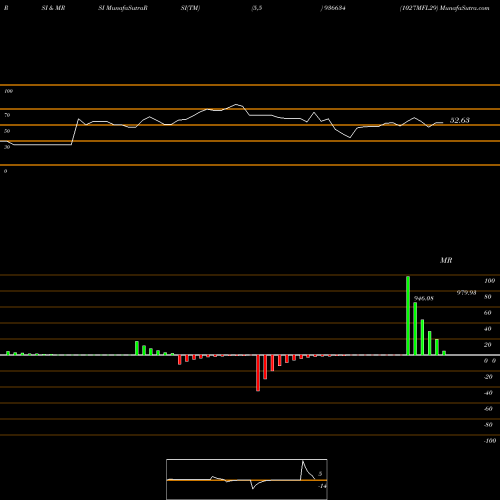This screenshot has width=500, height=500.
Task: Select the 'SI MunafaSutraR' header text
Action: click(x=123, y=8)
